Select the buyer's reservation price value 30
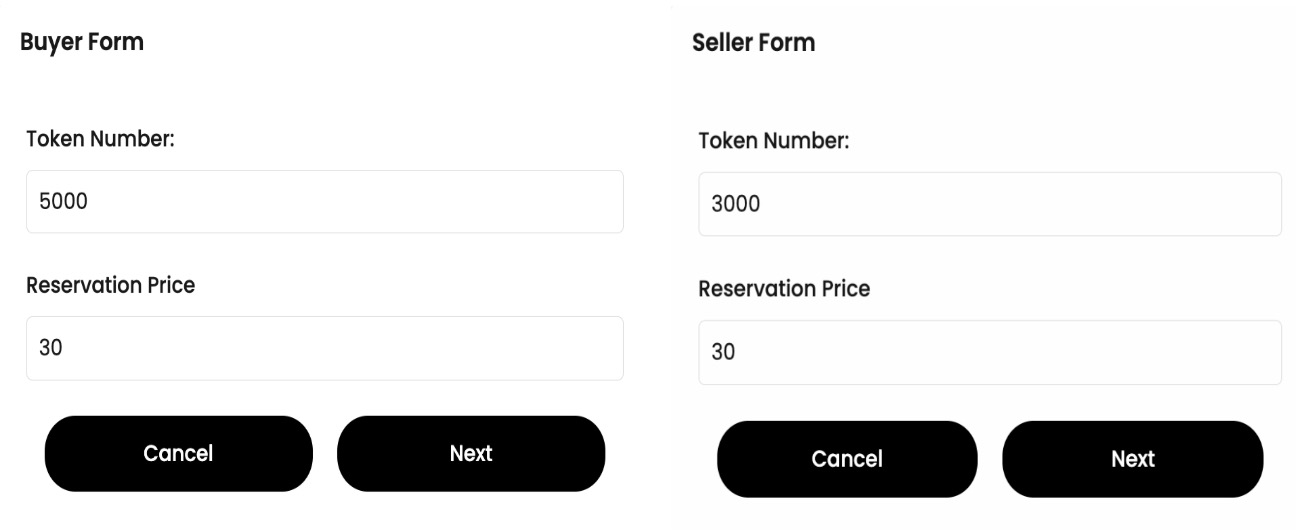This screenshot has width=1302, height=532. click(x=50, y=348)
